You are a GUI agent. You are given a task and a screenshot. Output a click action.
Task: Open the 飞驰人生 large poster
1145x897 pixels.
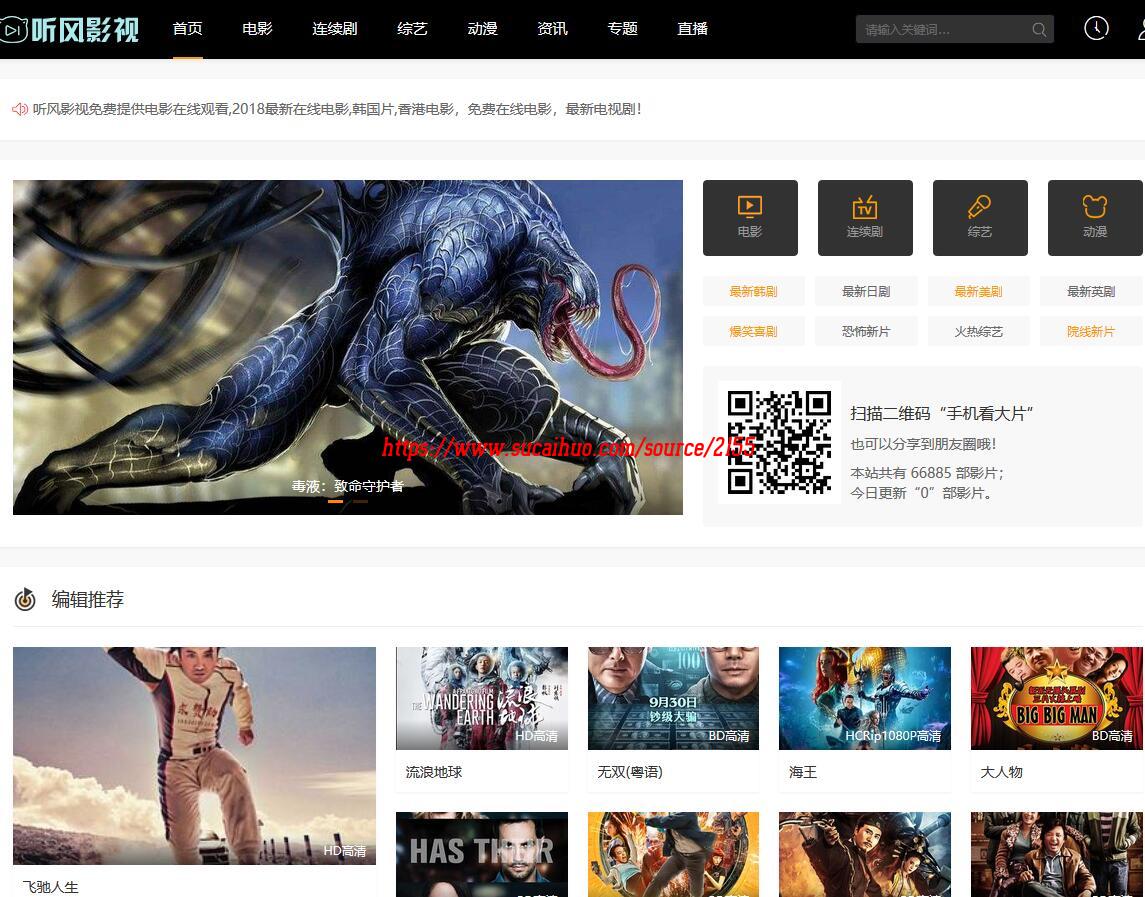[194, 756]
